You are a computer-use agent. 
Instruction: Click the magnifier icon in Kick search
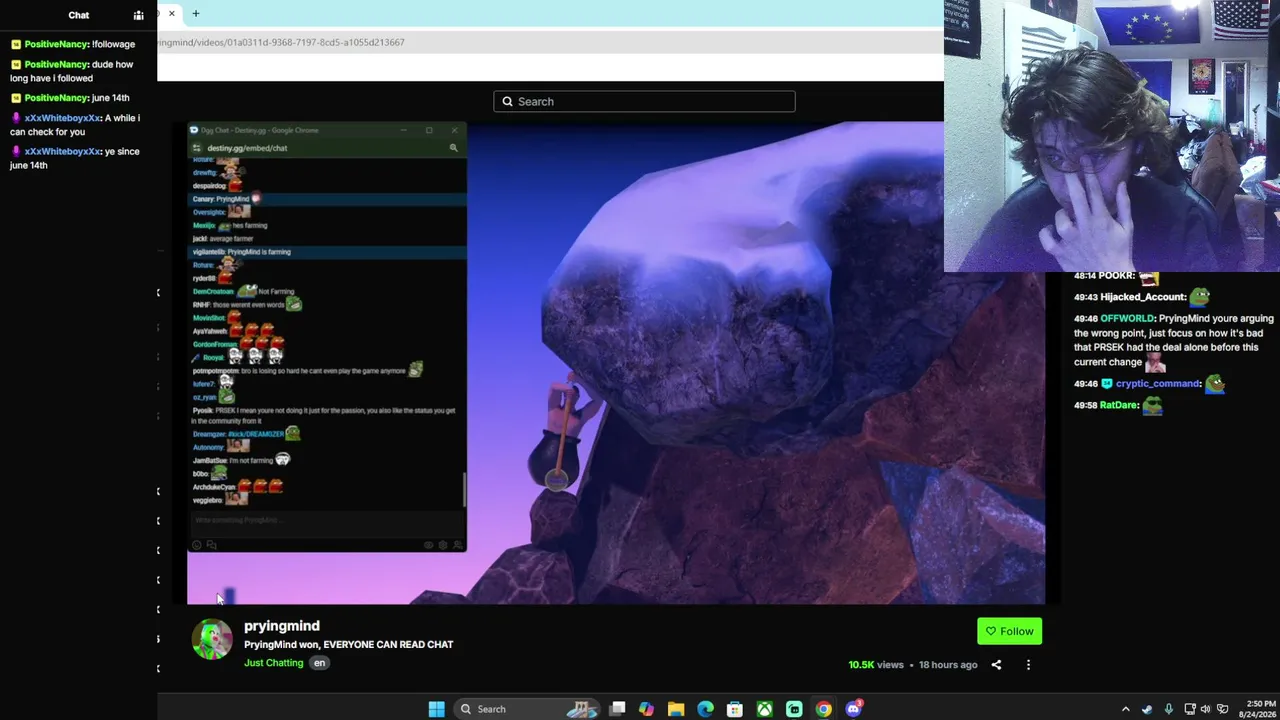point(507,101)
